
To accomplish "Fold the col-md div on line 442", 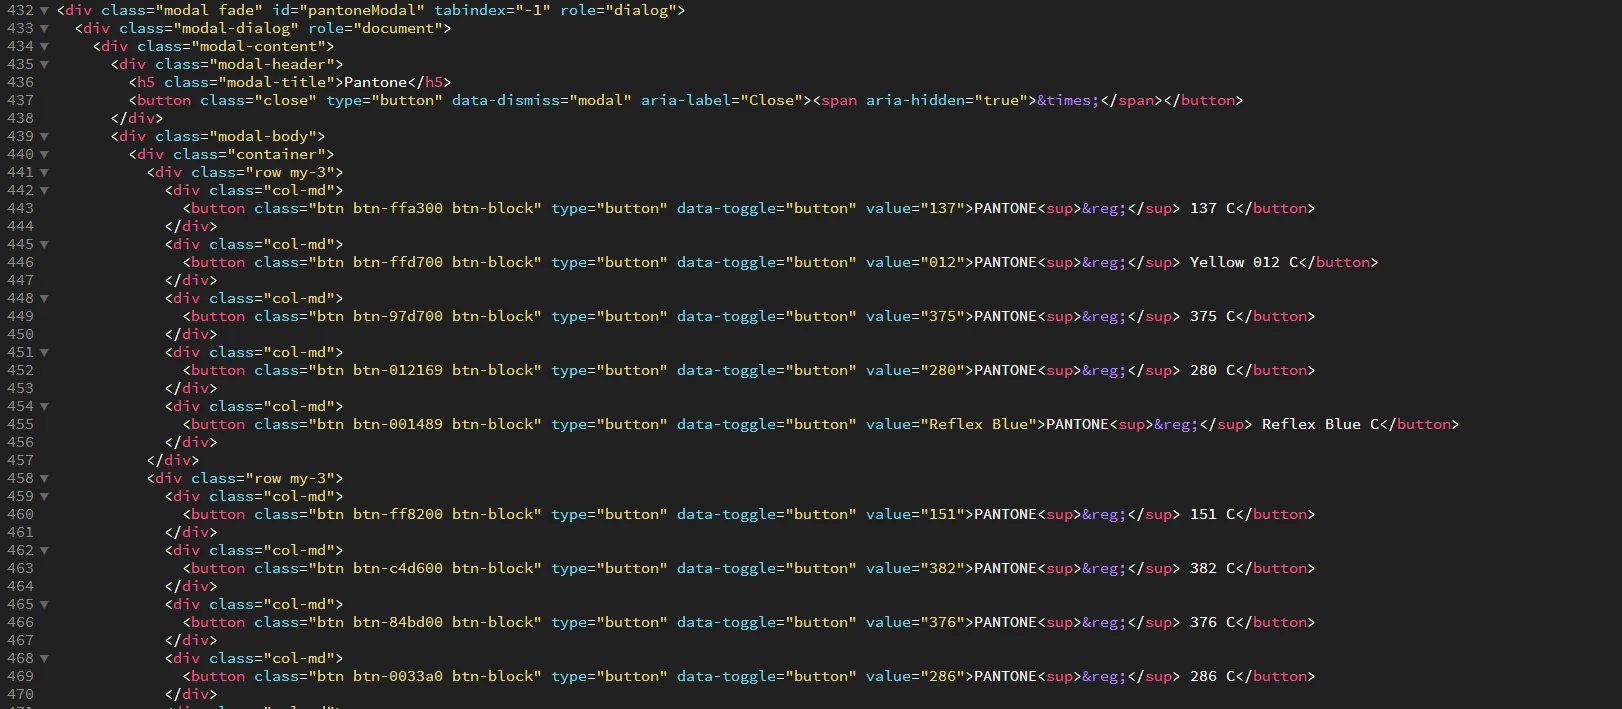I will [44, 190].
